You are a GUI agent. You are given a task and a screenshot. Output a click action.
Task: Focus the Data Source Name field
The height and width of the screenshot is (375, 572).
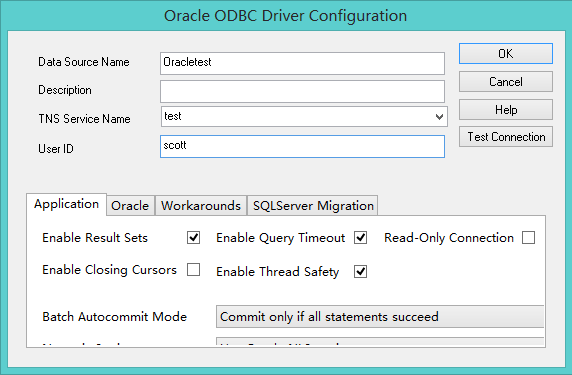[302, 63]
